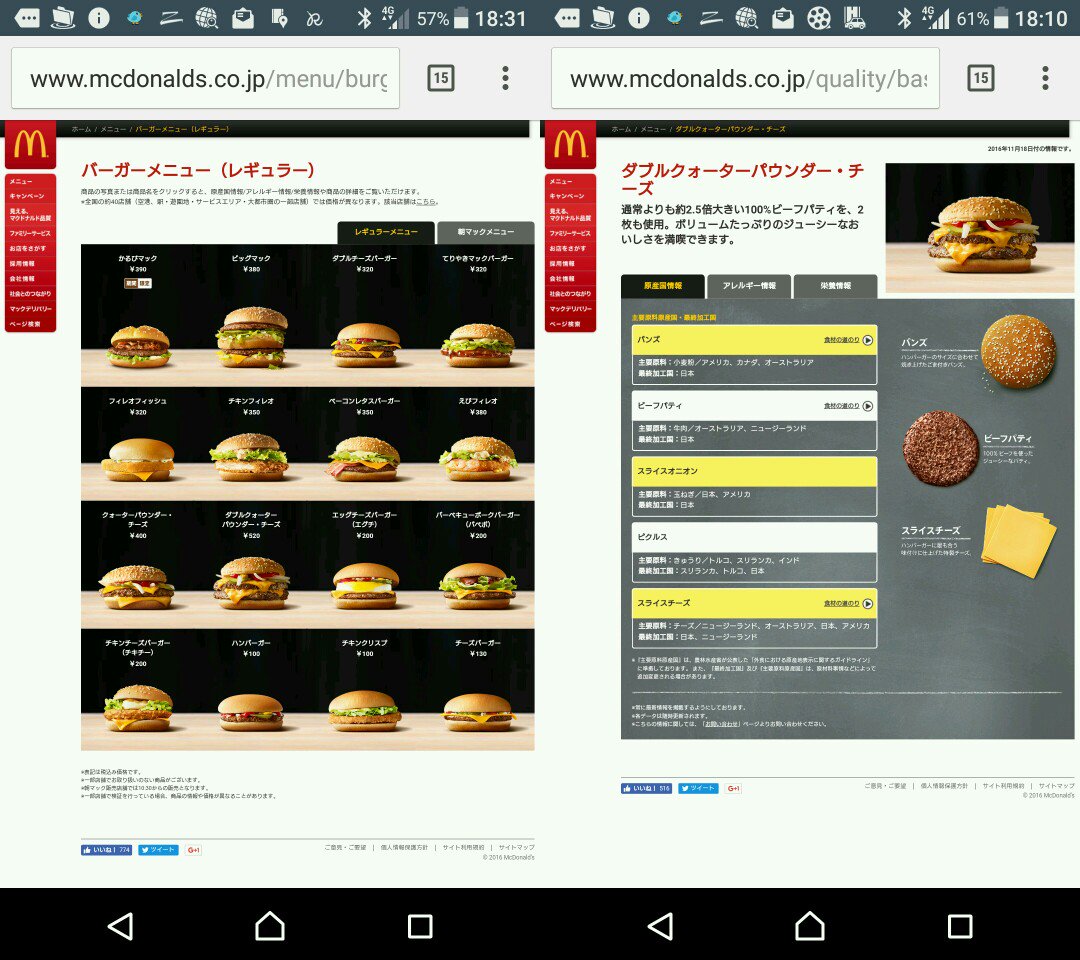Click the Facebook いいね button showing 774
Image resolution: width=1080 pixels, height=960 pixels.
pyautogui.click(x=106, y=850)
